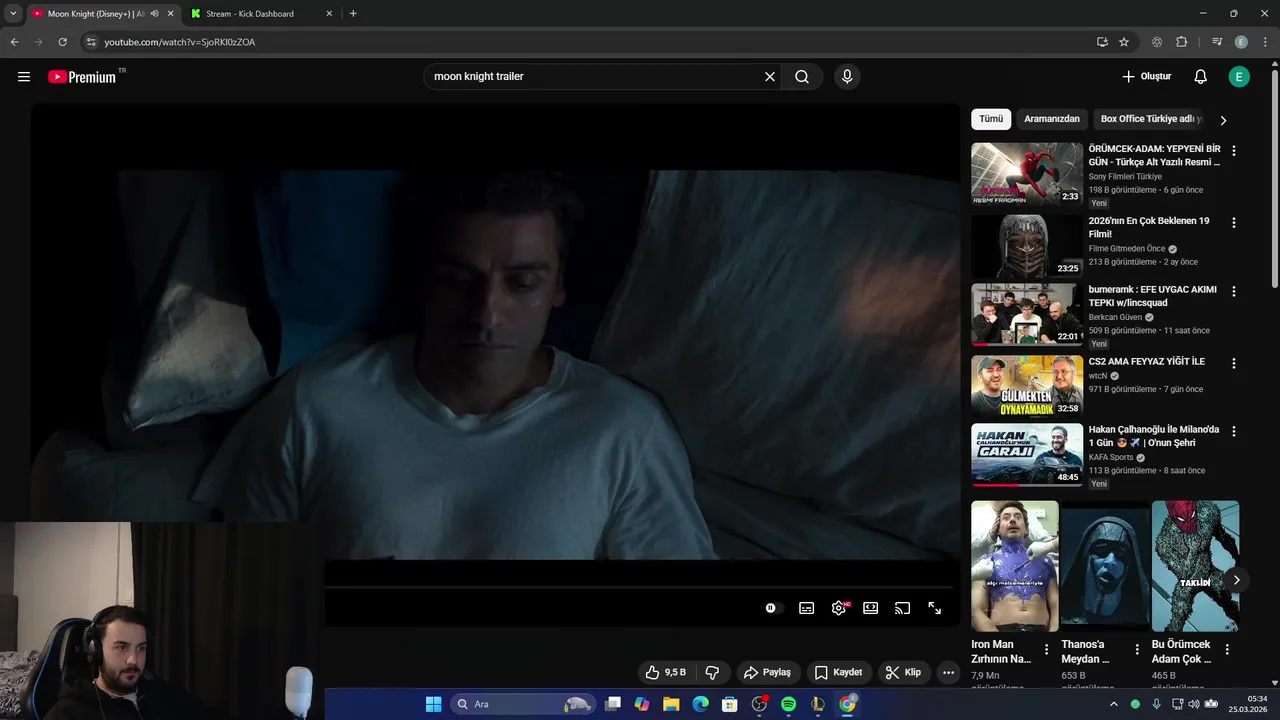The height and width of the screenshot is (720, 1280).
Task: Open Microsoft Edge from the taskbar
Action: tap(701, 704)
